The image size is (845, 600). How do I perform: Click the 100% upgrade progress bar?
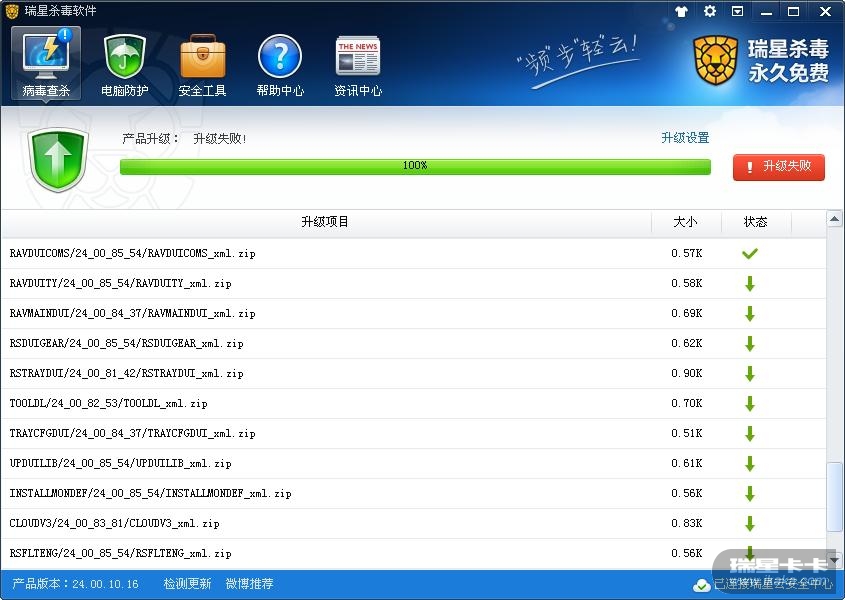(x=415, y=167)
